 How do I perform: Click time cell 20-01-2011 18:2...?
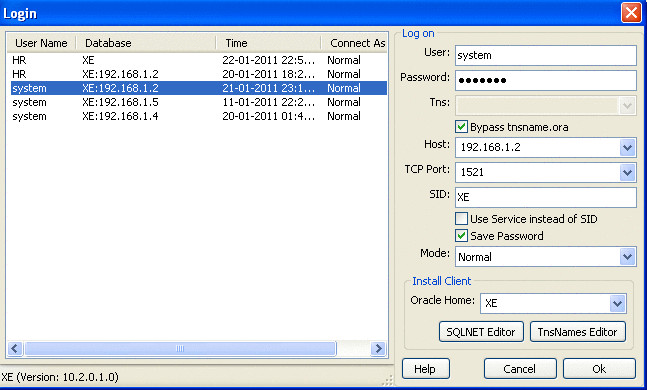[x=269, y=74]
